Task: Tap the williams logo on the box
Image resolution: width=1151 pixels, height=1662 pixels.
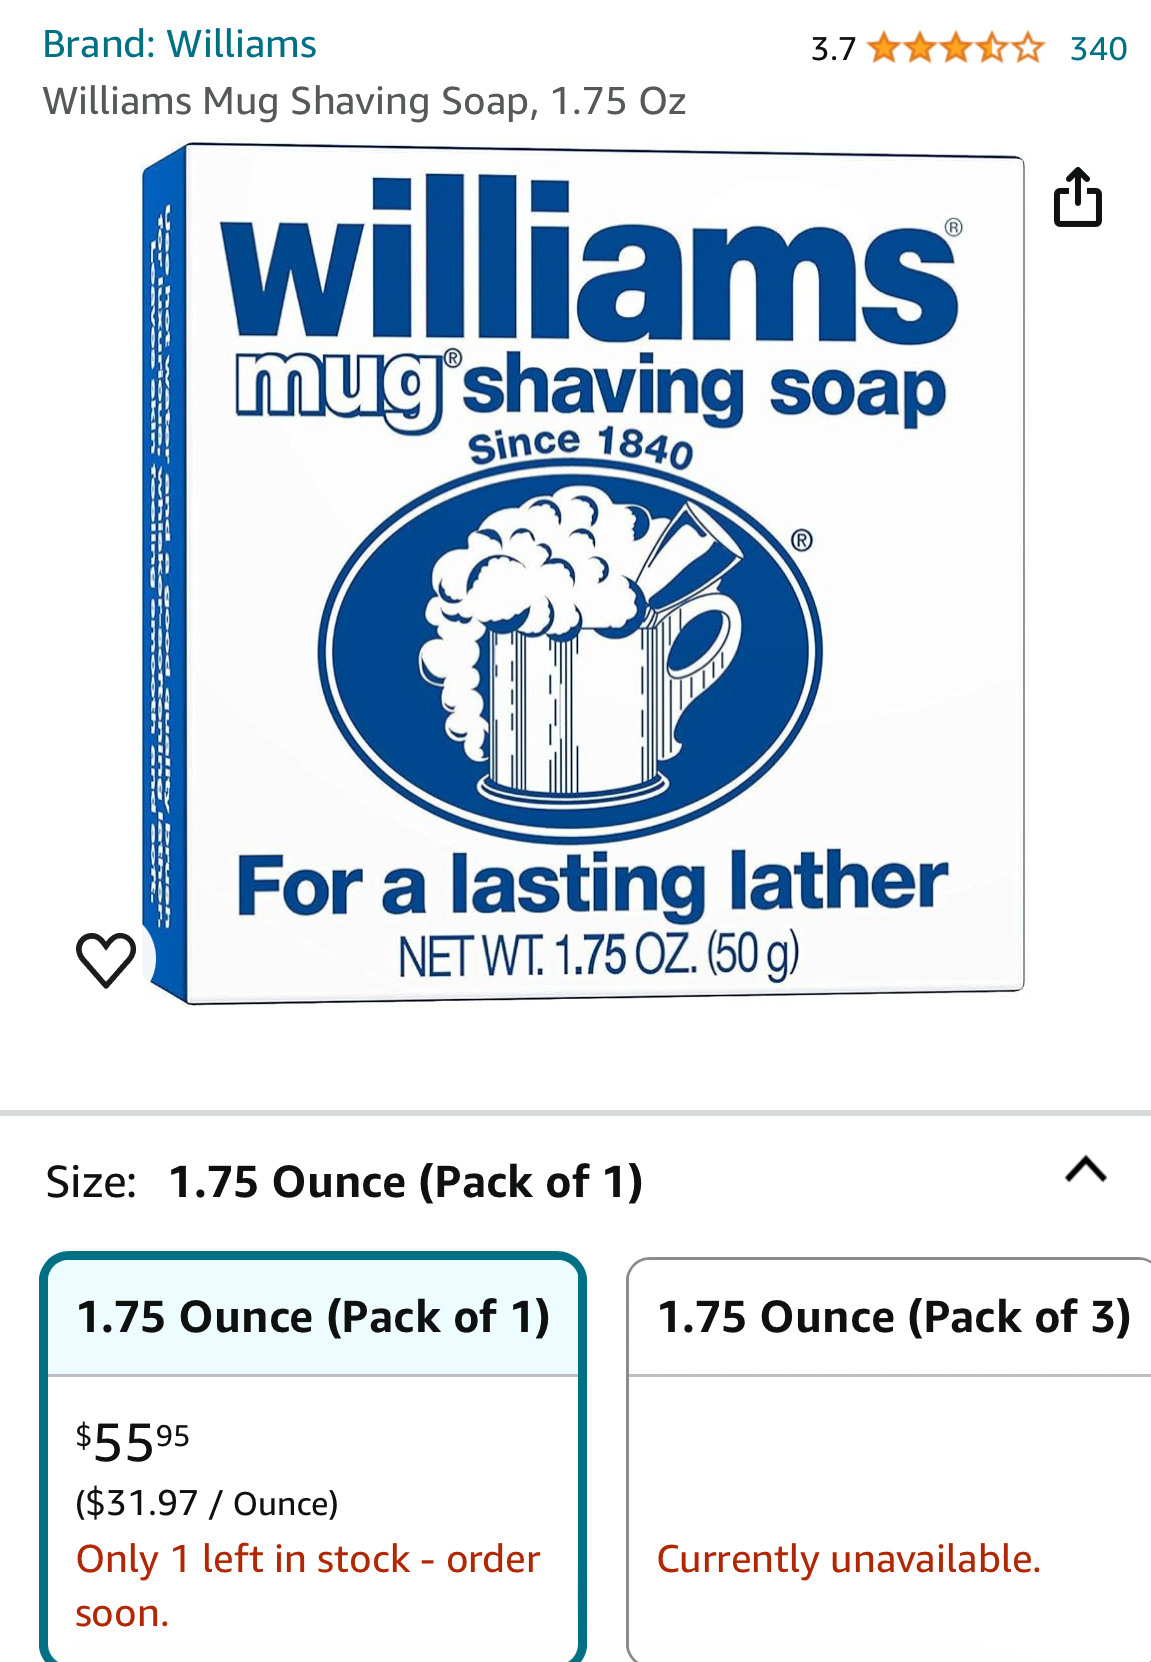Action: pos(590,258)
